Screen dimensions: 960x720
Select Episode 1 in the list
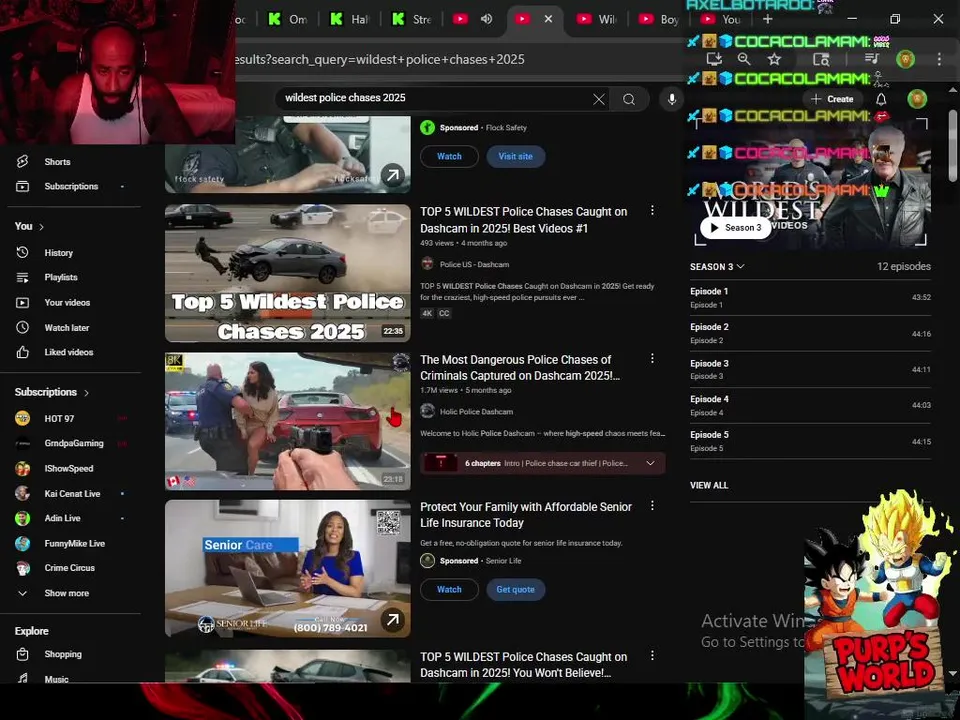(x=811, y=298)
